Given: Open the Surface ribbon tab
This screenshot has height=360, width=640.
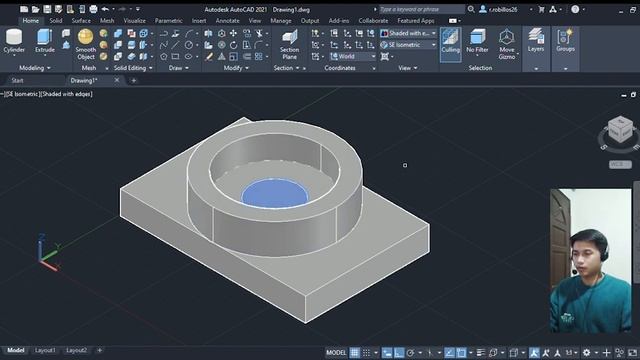Looking at the screenshot, I should click(x=81, y=20).
